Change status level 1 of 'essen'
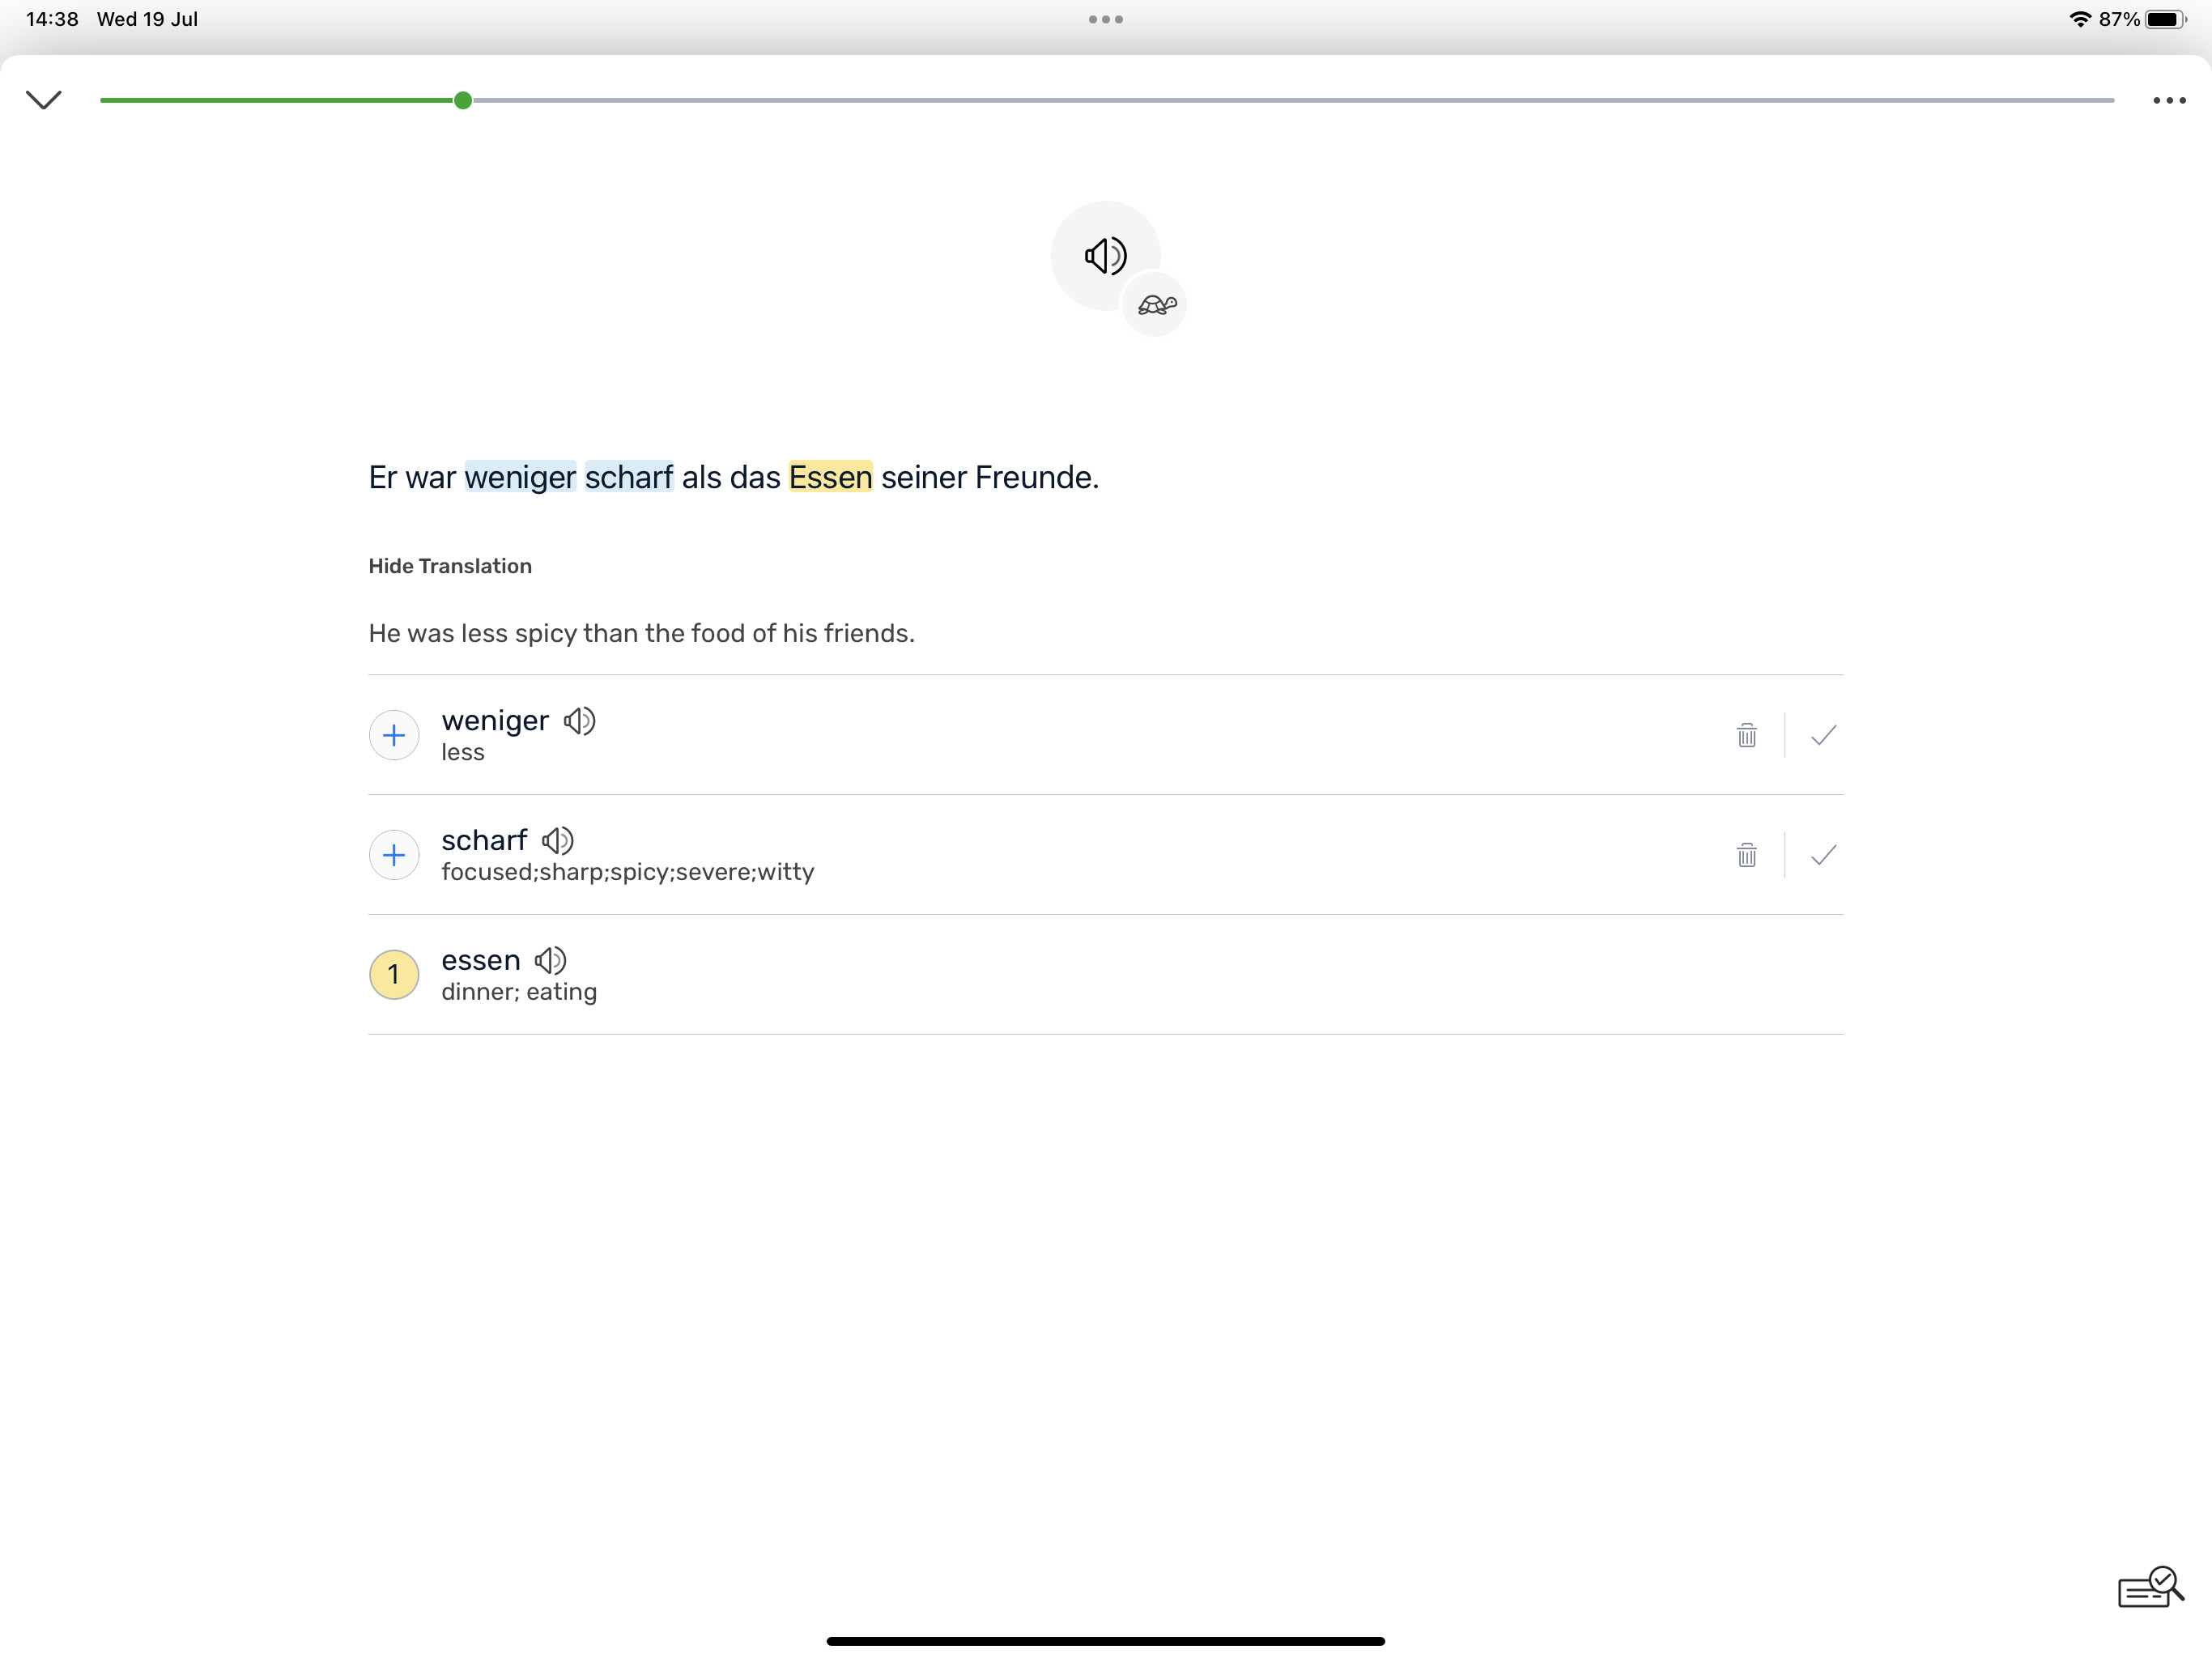This screenshot has width=2212, height=1658. coord(394,975)
